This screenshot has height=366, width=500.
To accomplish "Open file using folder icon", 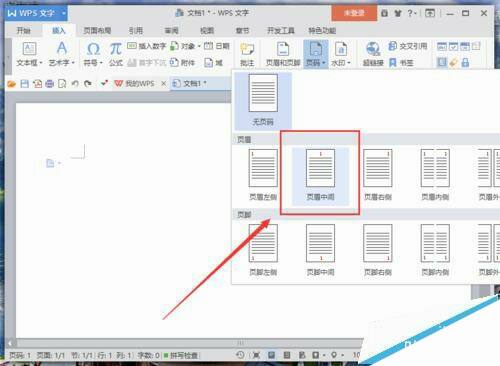I will [x=12, y=84].
